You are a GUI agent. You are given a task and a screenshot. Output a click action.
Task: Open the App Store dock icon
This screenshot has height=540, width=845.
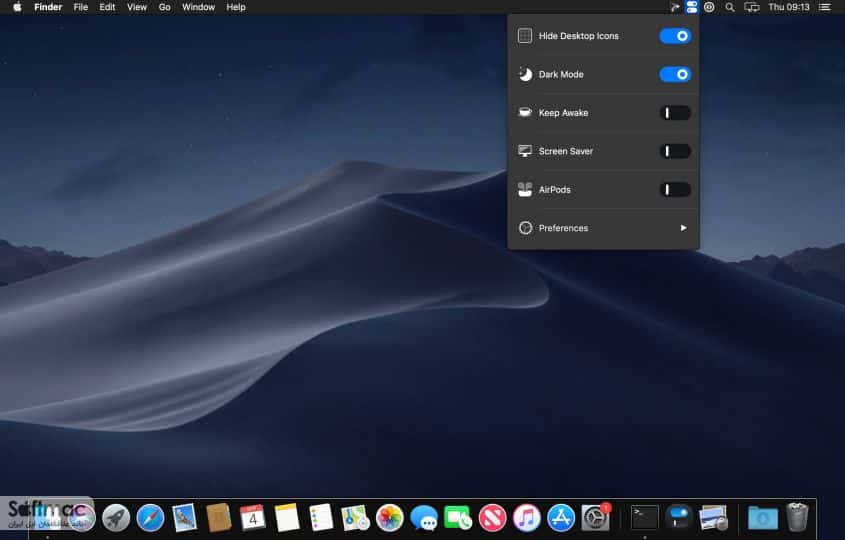pos(561,518)
